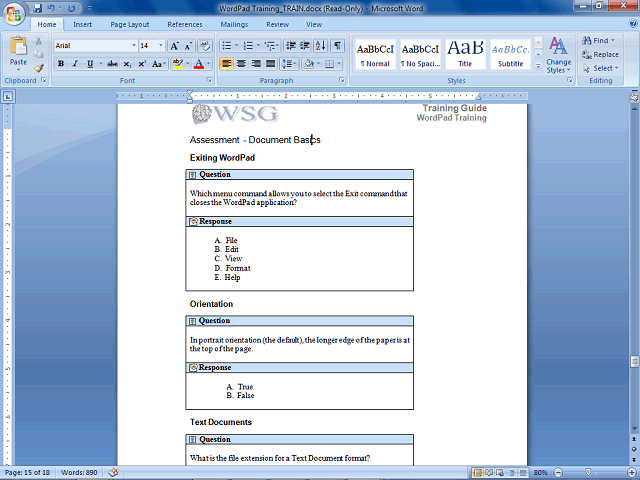Decrease paragraph indent
640x480 pixels.
[x=291, y=46]
